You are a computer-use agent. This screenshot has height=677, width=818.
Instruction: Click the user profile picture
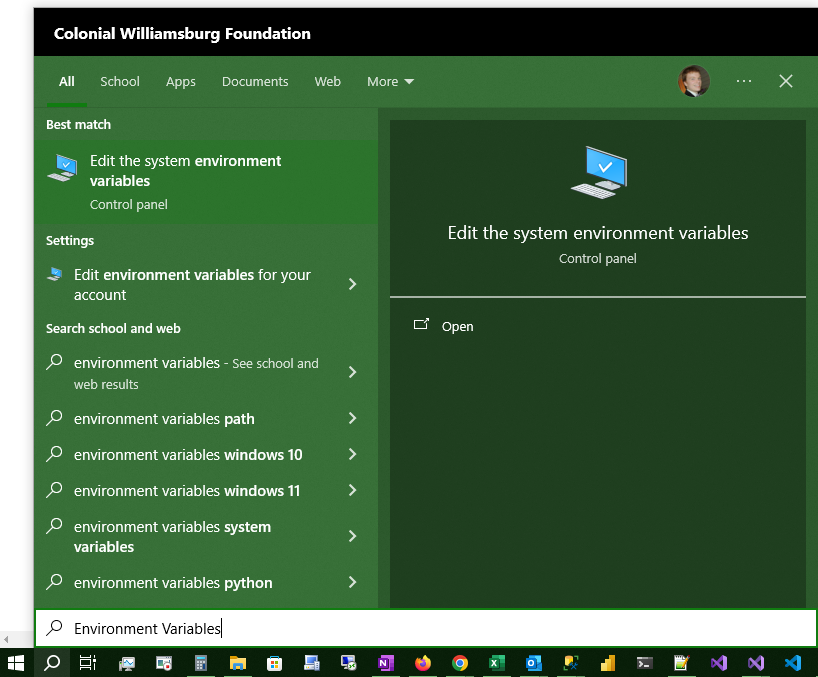pos(694,81)
